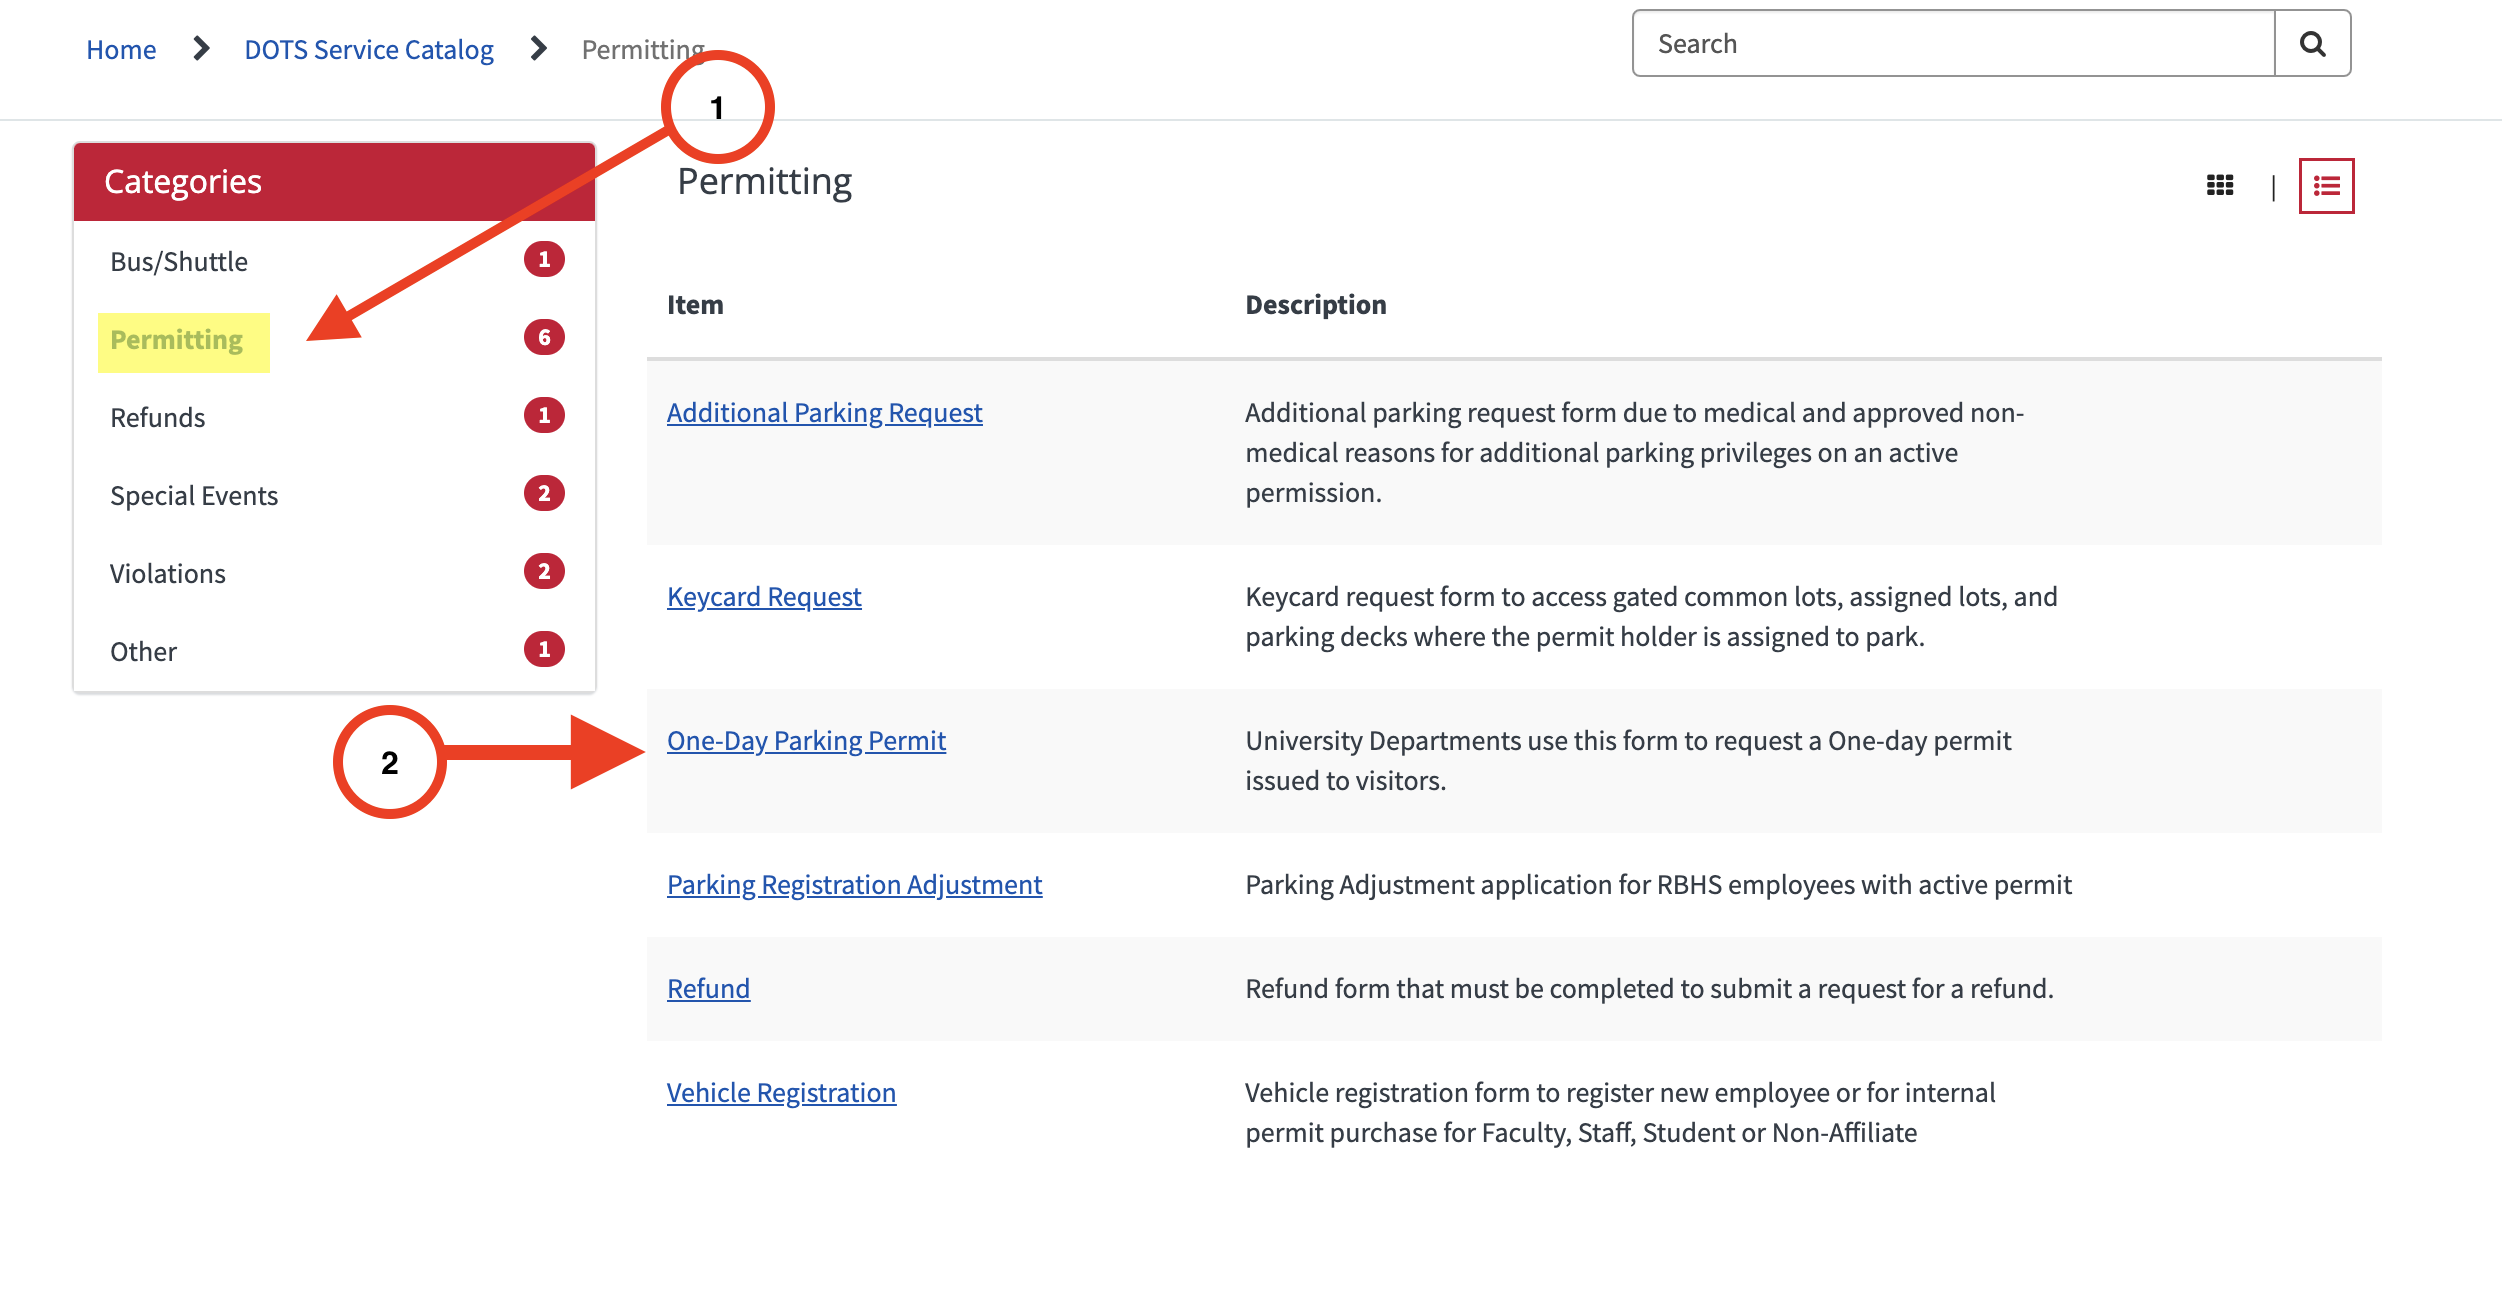Click description 'Additional parking request form due'
The height and width of the screenshot is (1290, 2502).
point(1634,453)
